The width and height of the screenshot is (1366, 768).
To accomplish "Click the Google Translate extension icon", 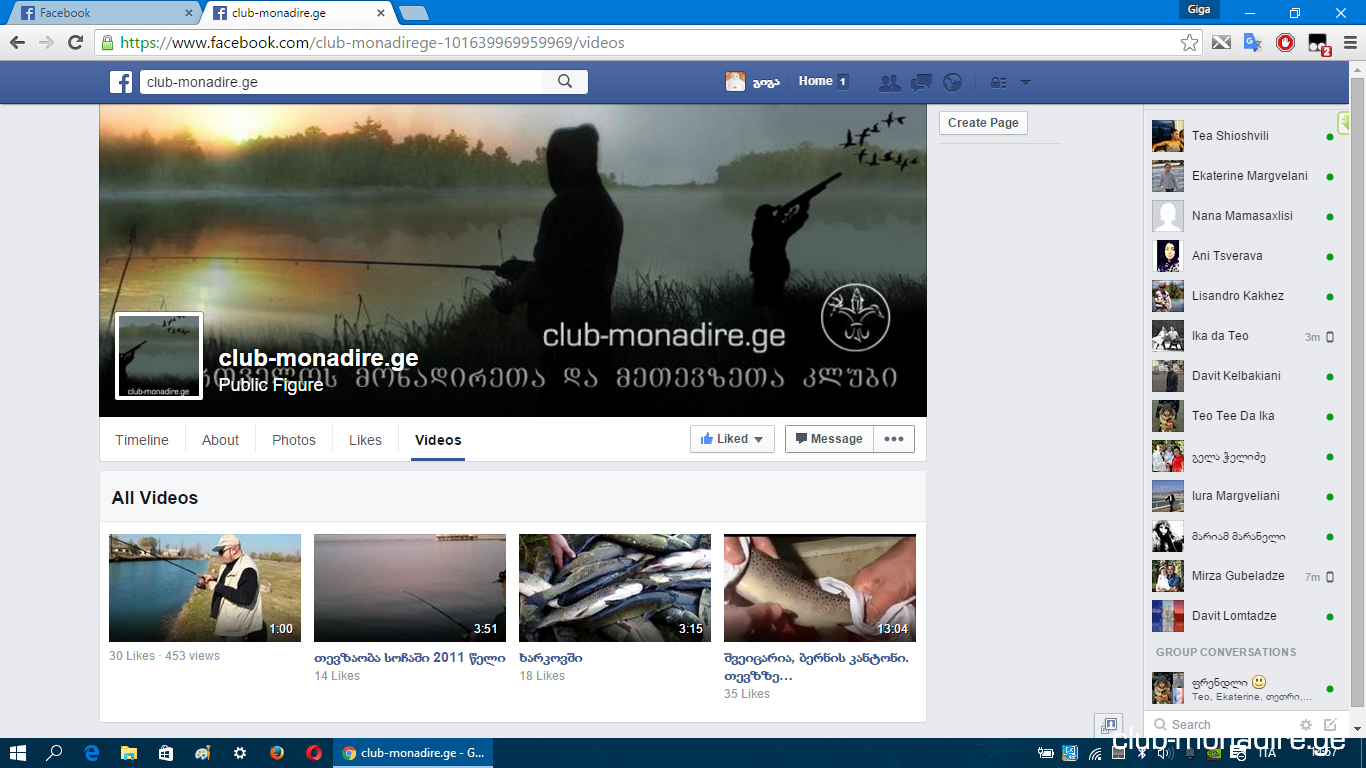I will click(1252, 43).
